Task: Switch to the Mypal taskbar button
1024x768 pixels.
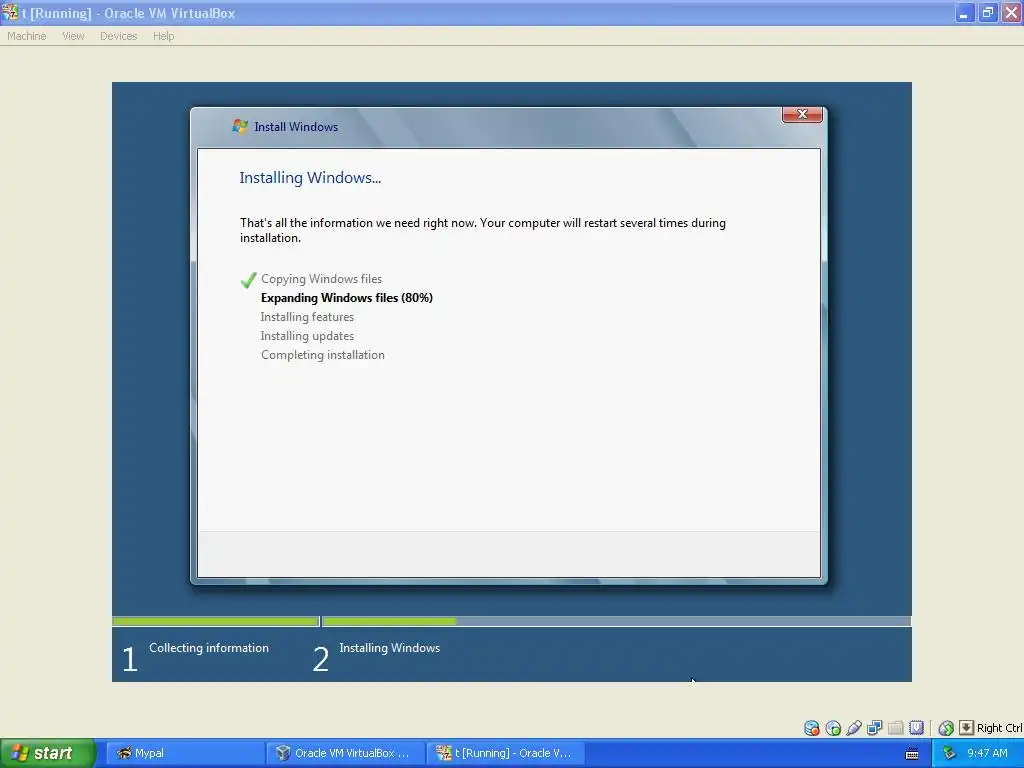Action: click(184, 753)
